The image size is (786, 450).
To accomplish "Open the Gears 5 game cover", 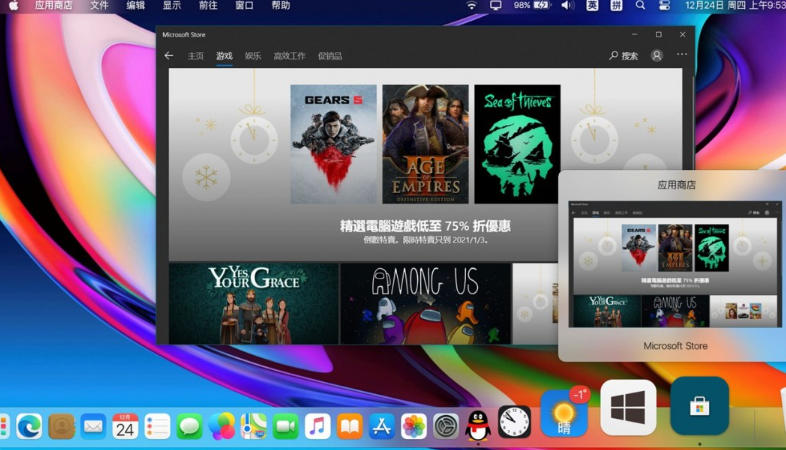I will (x=333, y=144).
